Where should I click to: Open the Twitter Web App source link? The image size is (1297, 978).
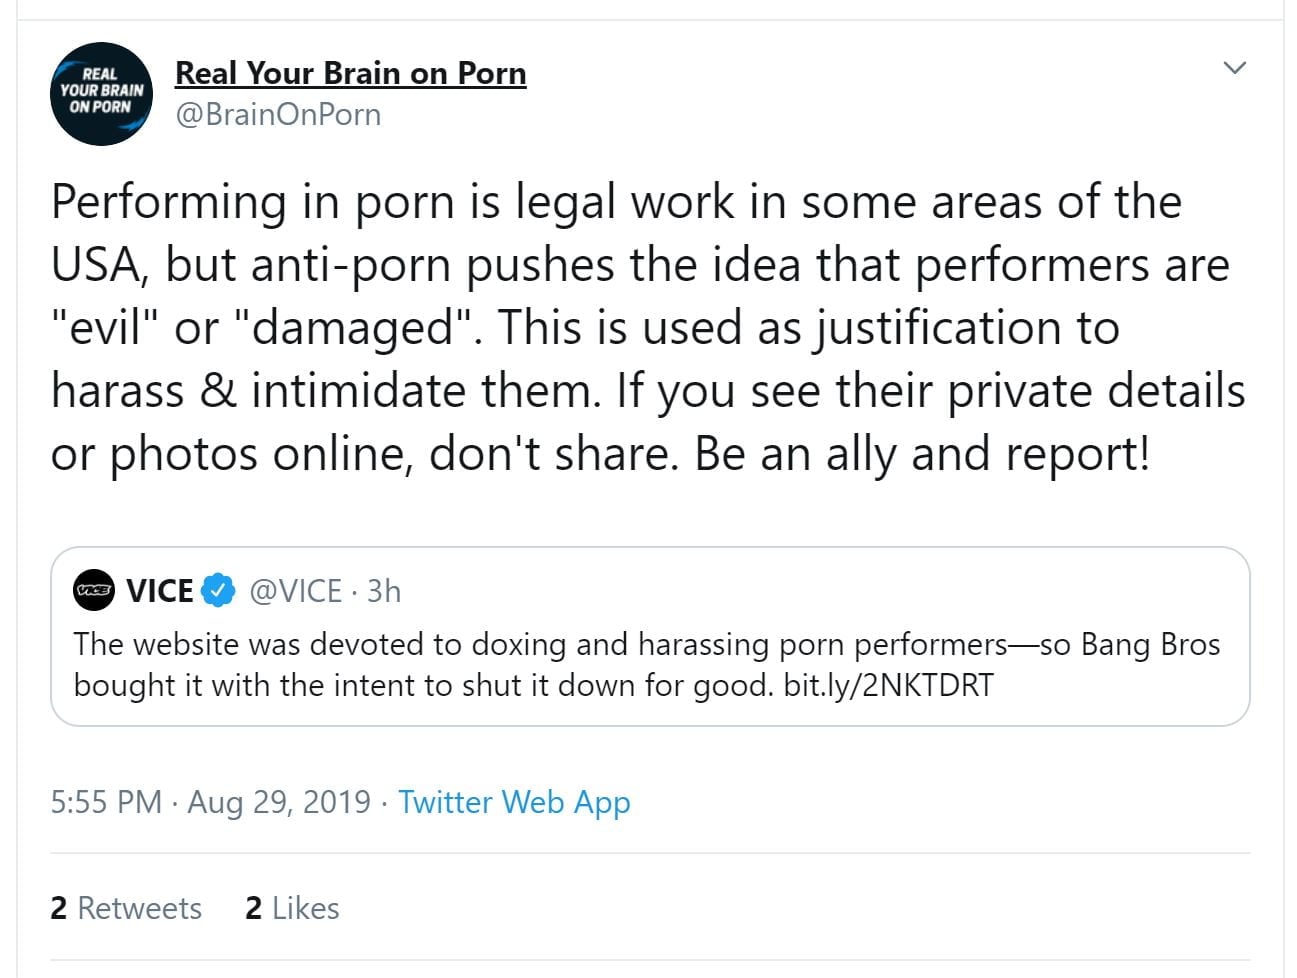[514, 802]
